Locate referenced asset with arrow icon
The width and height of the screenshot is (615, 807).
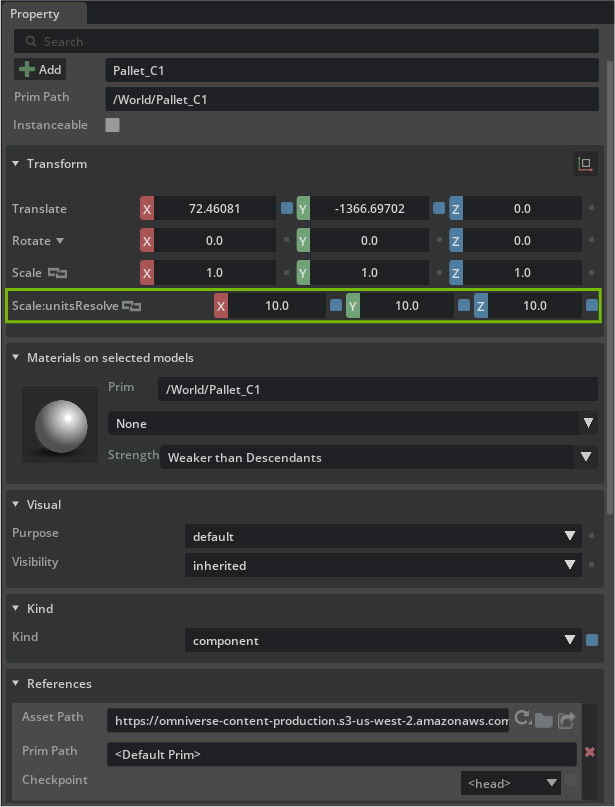click(567, 719)
